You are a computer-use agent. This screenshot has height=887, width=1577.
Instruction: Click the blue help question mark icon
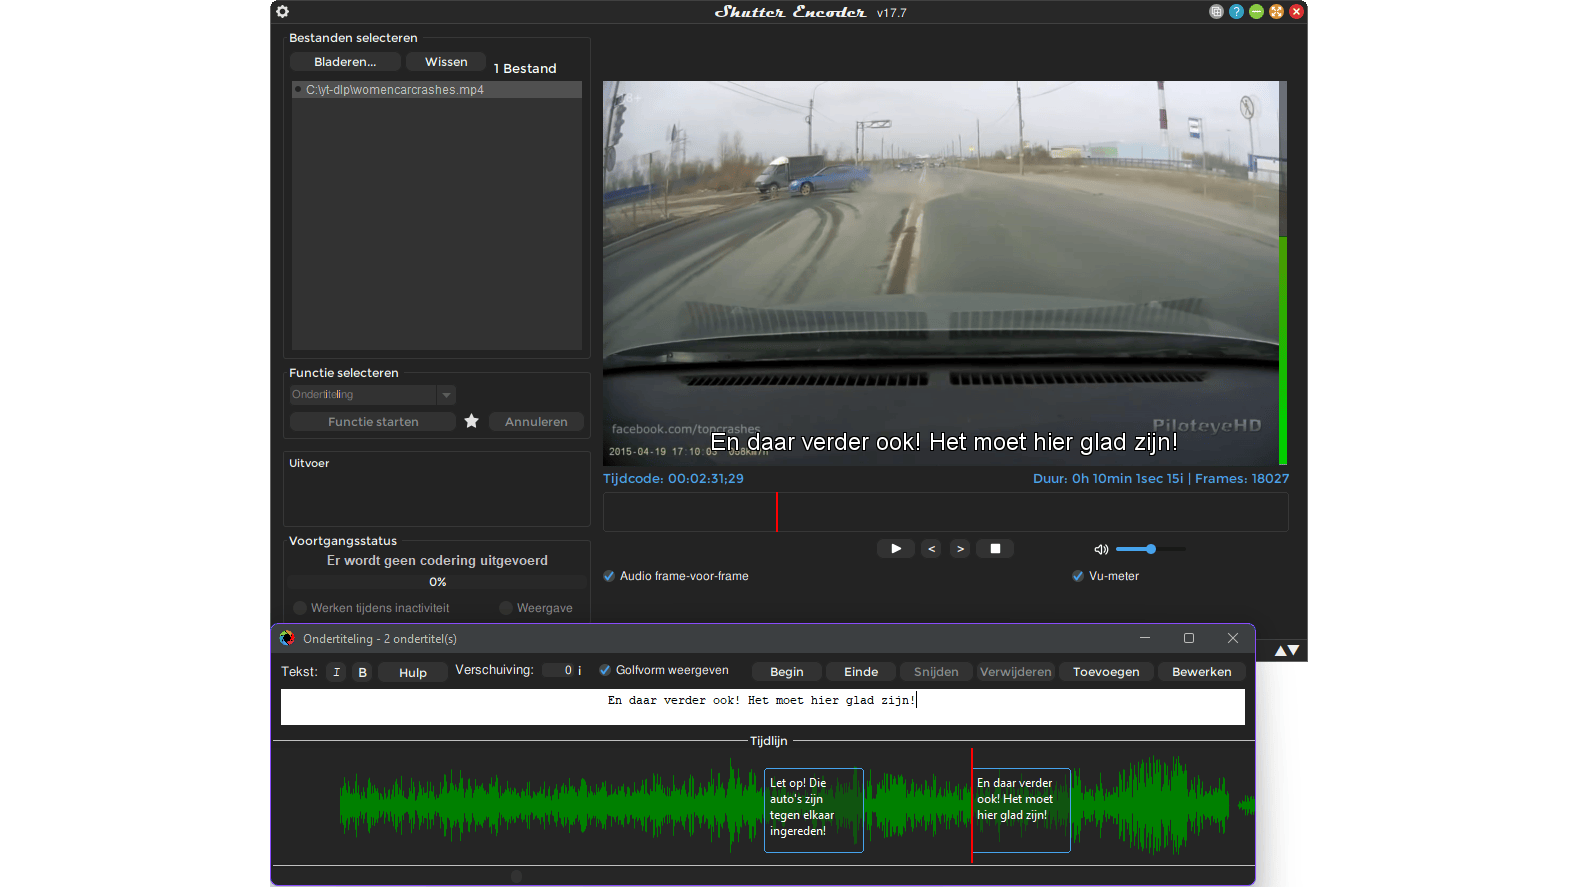(1236, 12)
